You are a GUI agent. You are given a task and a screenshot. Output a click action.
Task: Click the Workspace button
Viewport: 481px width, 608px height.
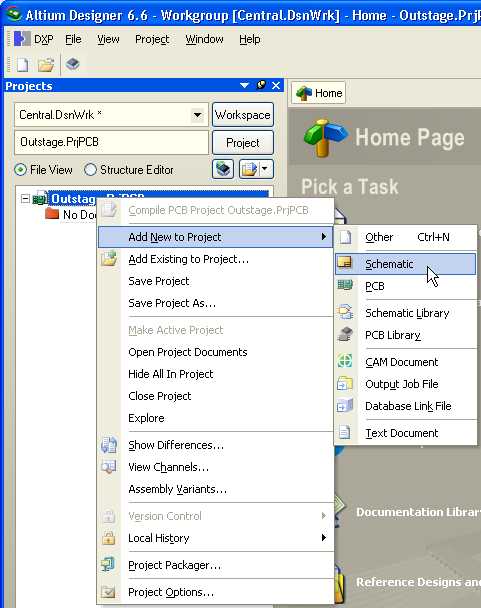[x=243, y=115]
